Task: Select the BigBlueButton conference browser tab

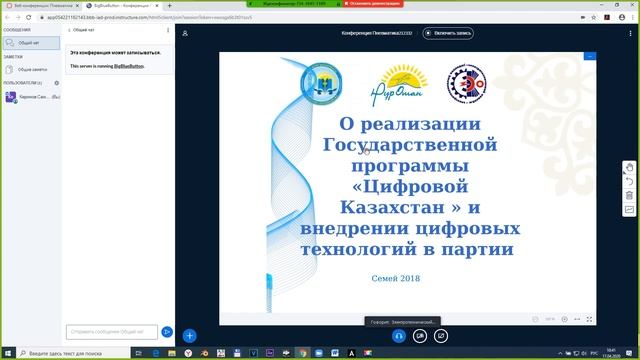Action: (121, 6)
